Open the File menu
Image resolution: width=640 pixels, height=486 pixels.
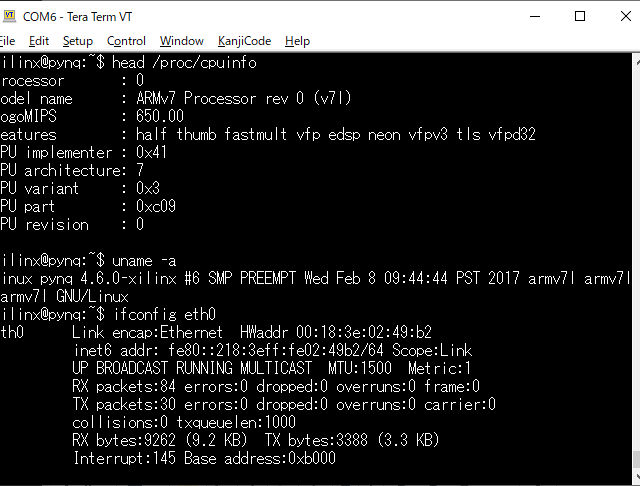[6, 41]
